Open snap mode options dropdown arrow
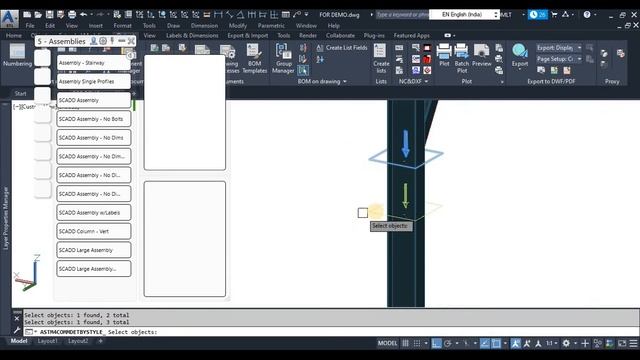This screenshot has height=360, width=640. [x=426, y=343]
